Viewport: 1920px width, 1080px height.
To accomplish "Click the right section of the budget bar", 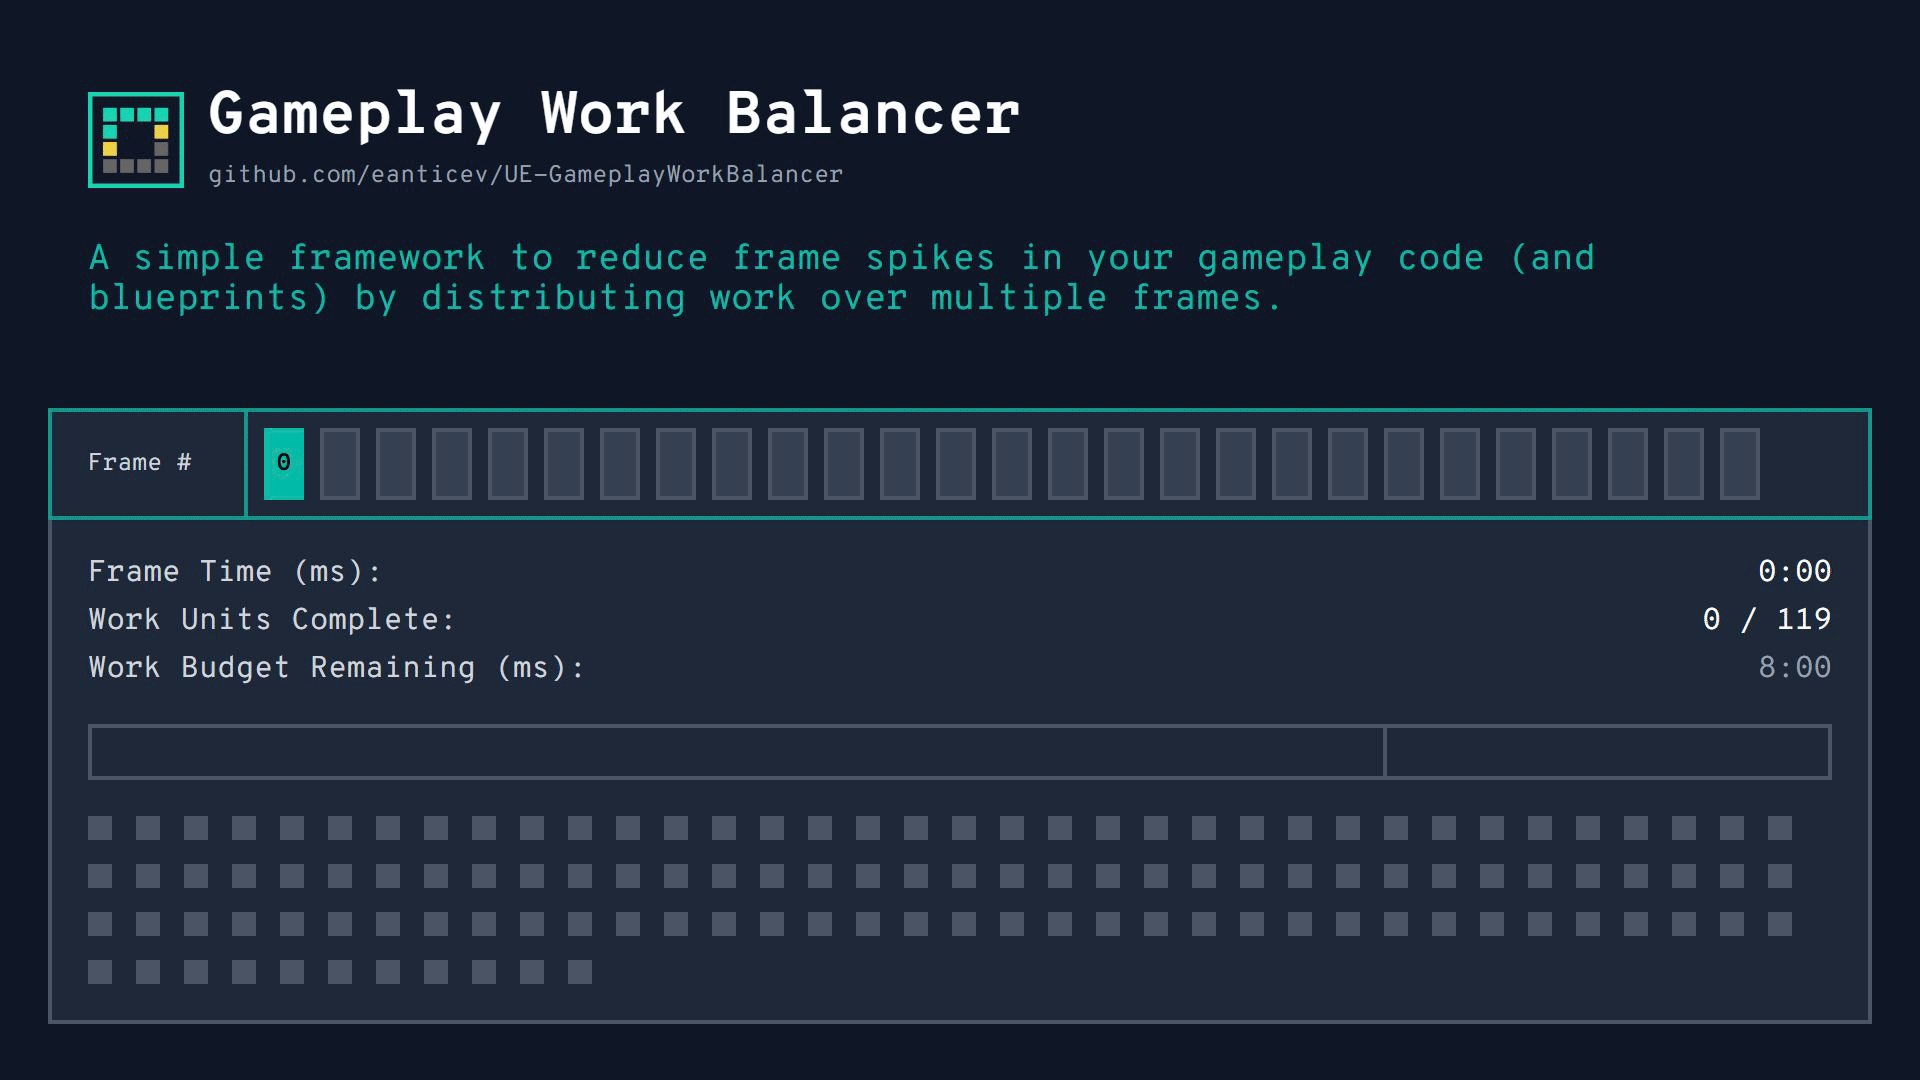I will click(x=1607, y=752).
